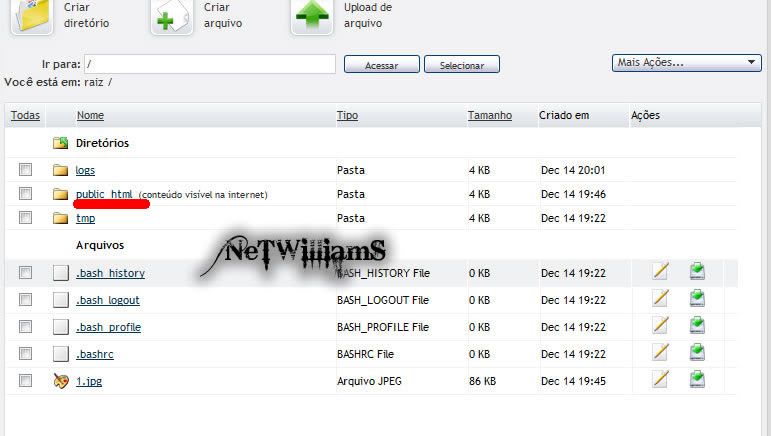This screenshot has width=772, height=436.
Task: Open the logs directory link
Action: (85, 170)
